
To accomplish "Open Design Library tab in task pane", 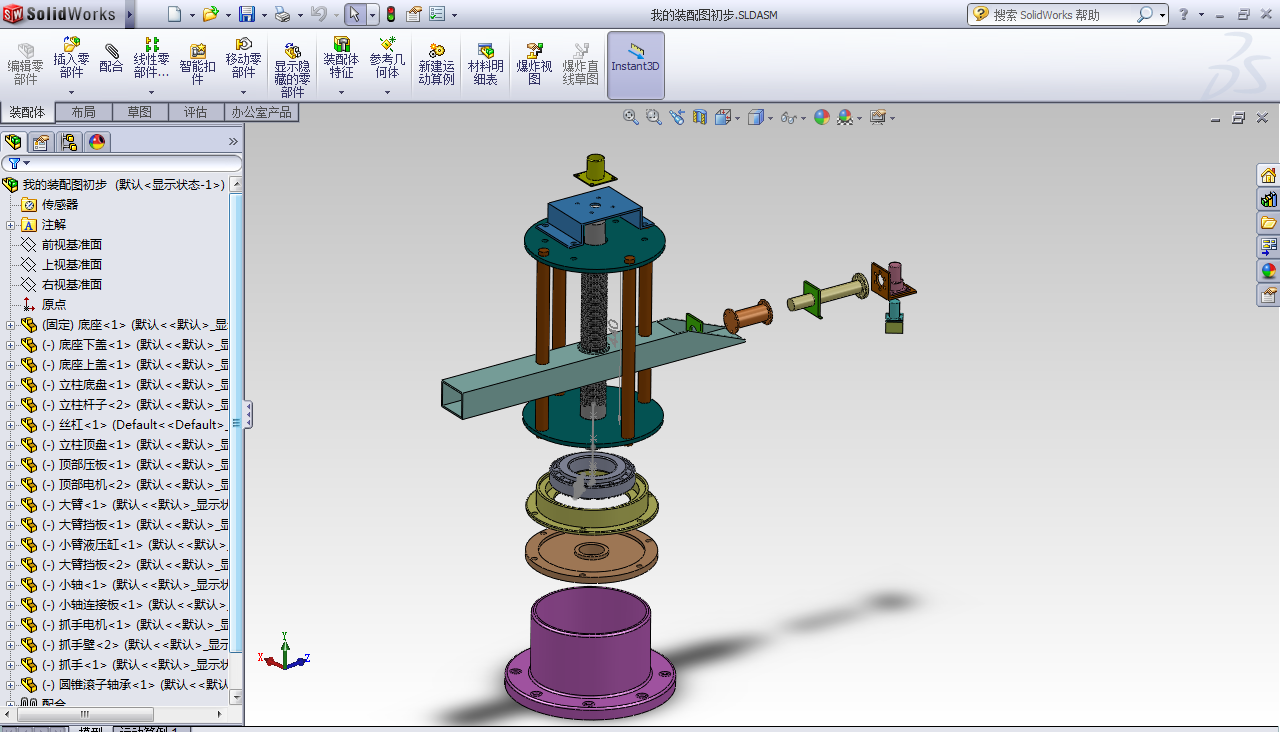I will click(x=1268, y=199).
